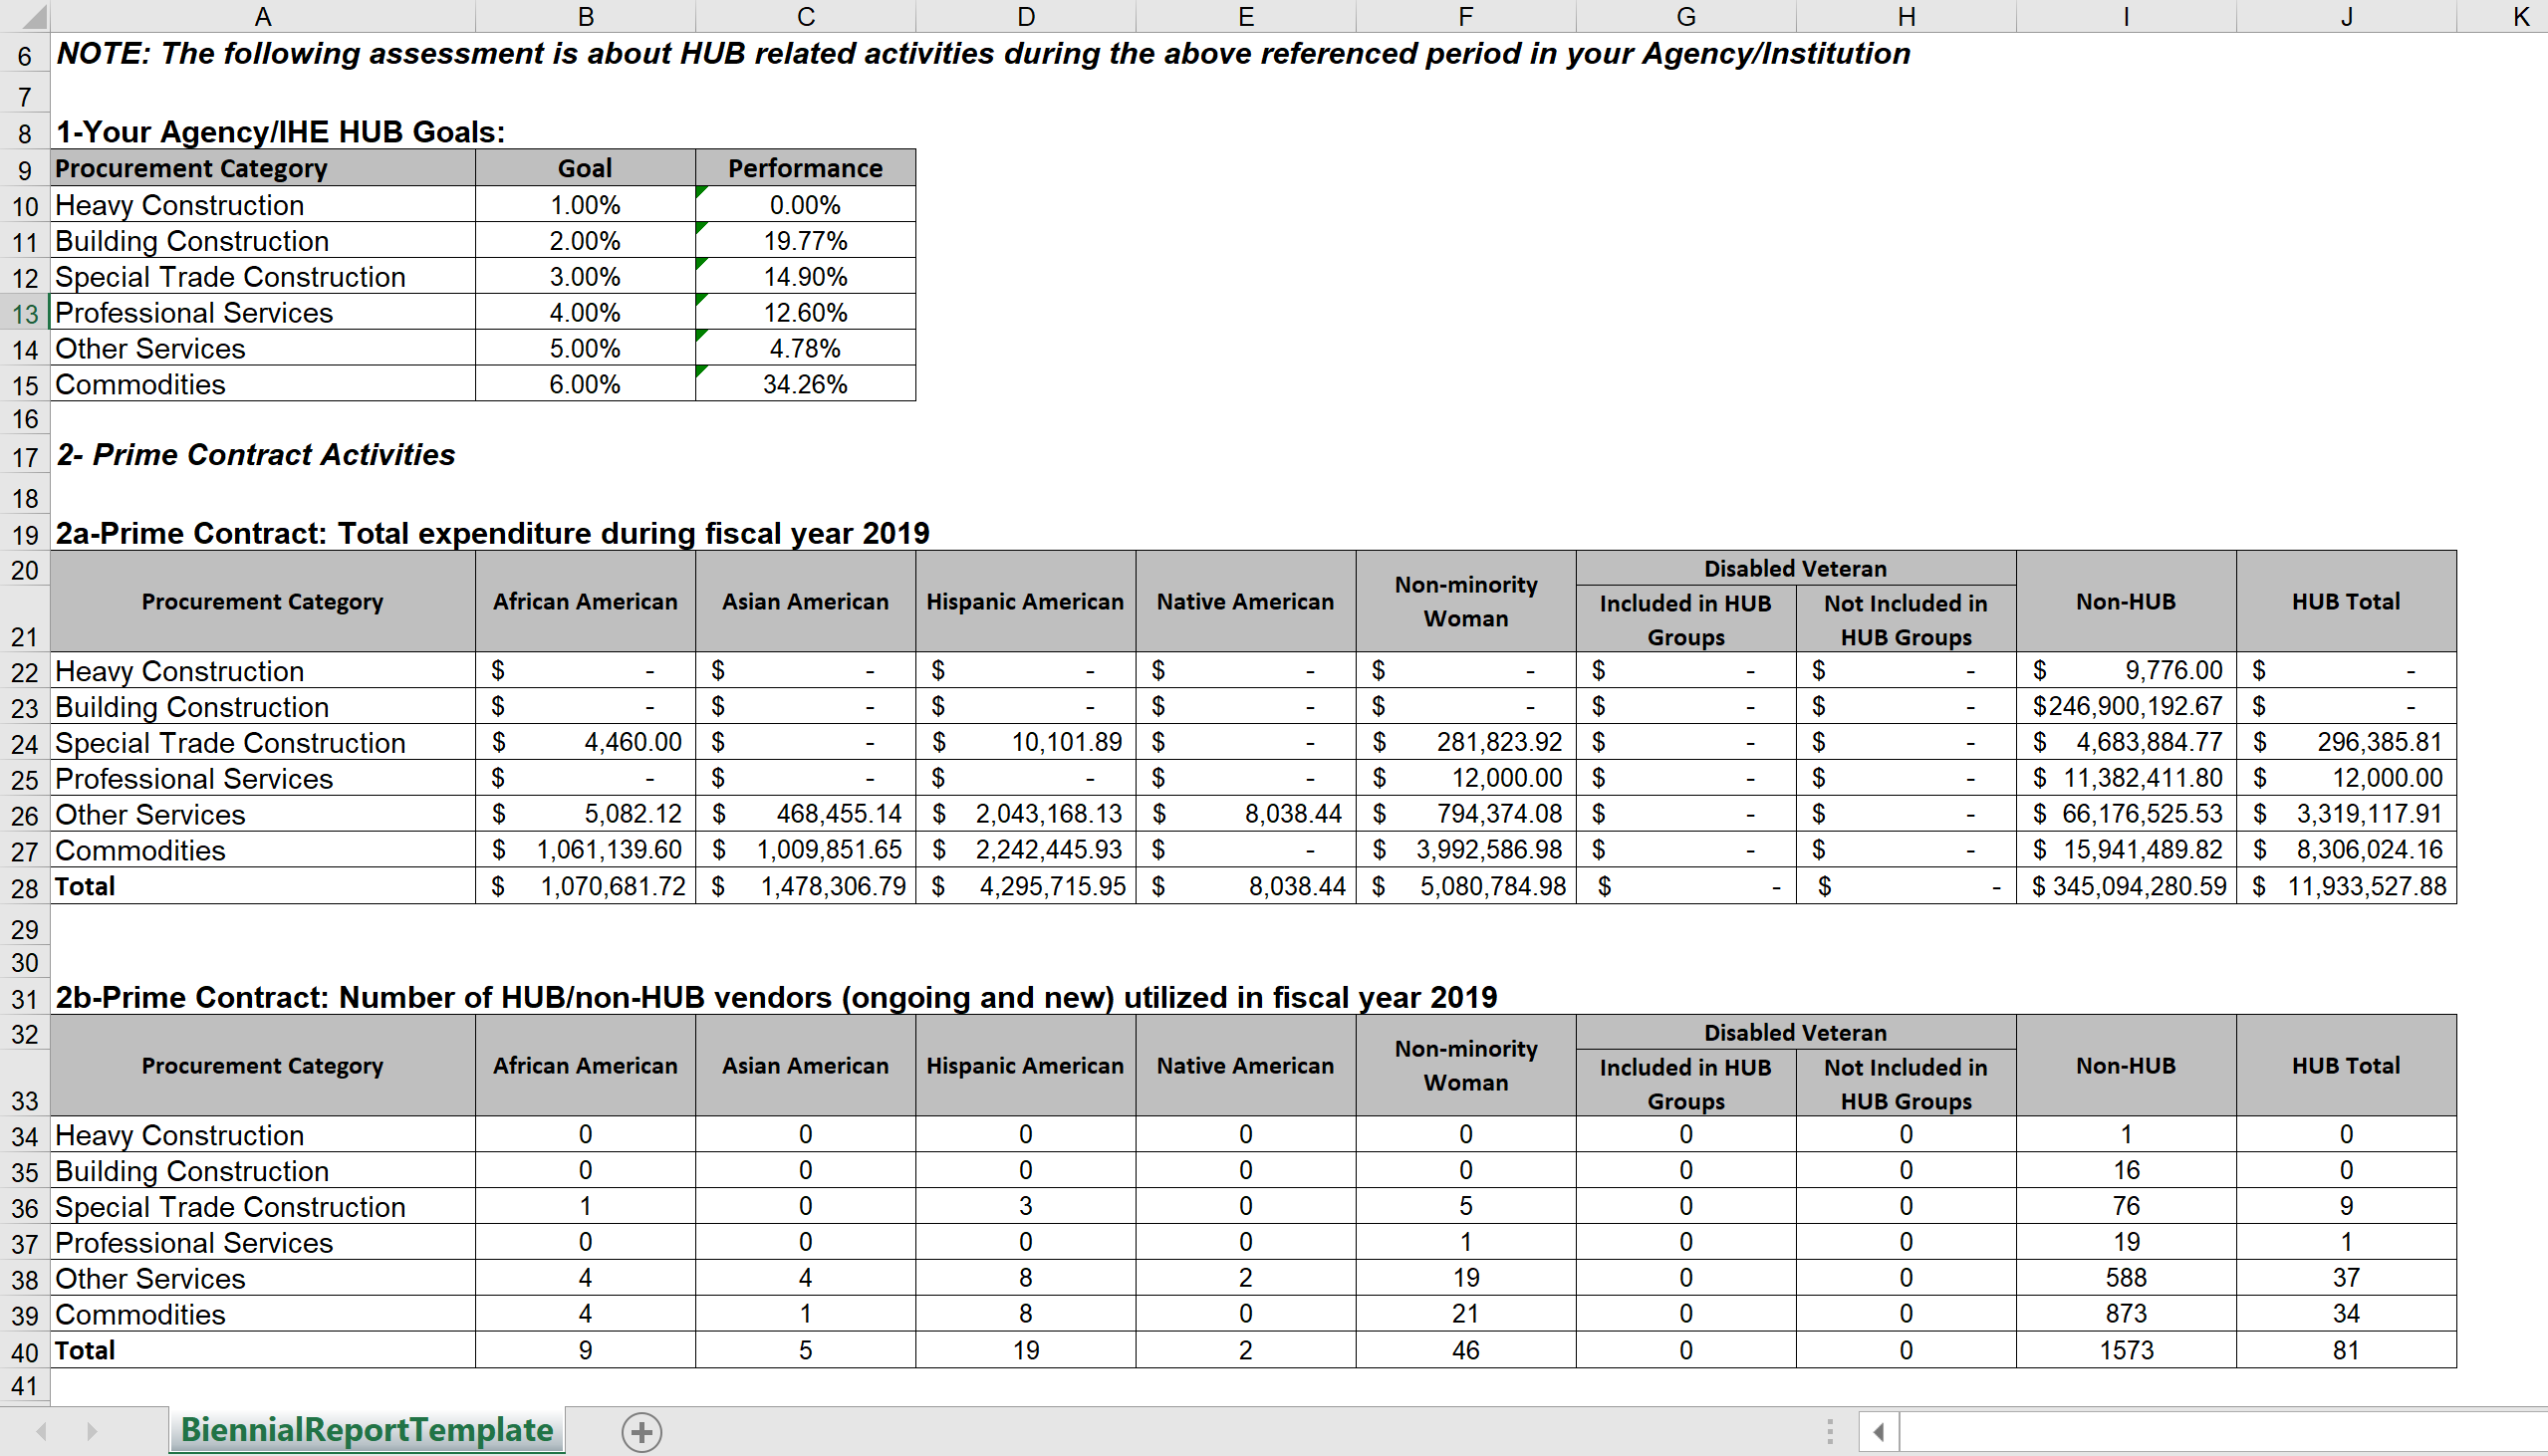Click Non-HUB vendor count 1573

pyautogui.click(x=2126, y=1351)
